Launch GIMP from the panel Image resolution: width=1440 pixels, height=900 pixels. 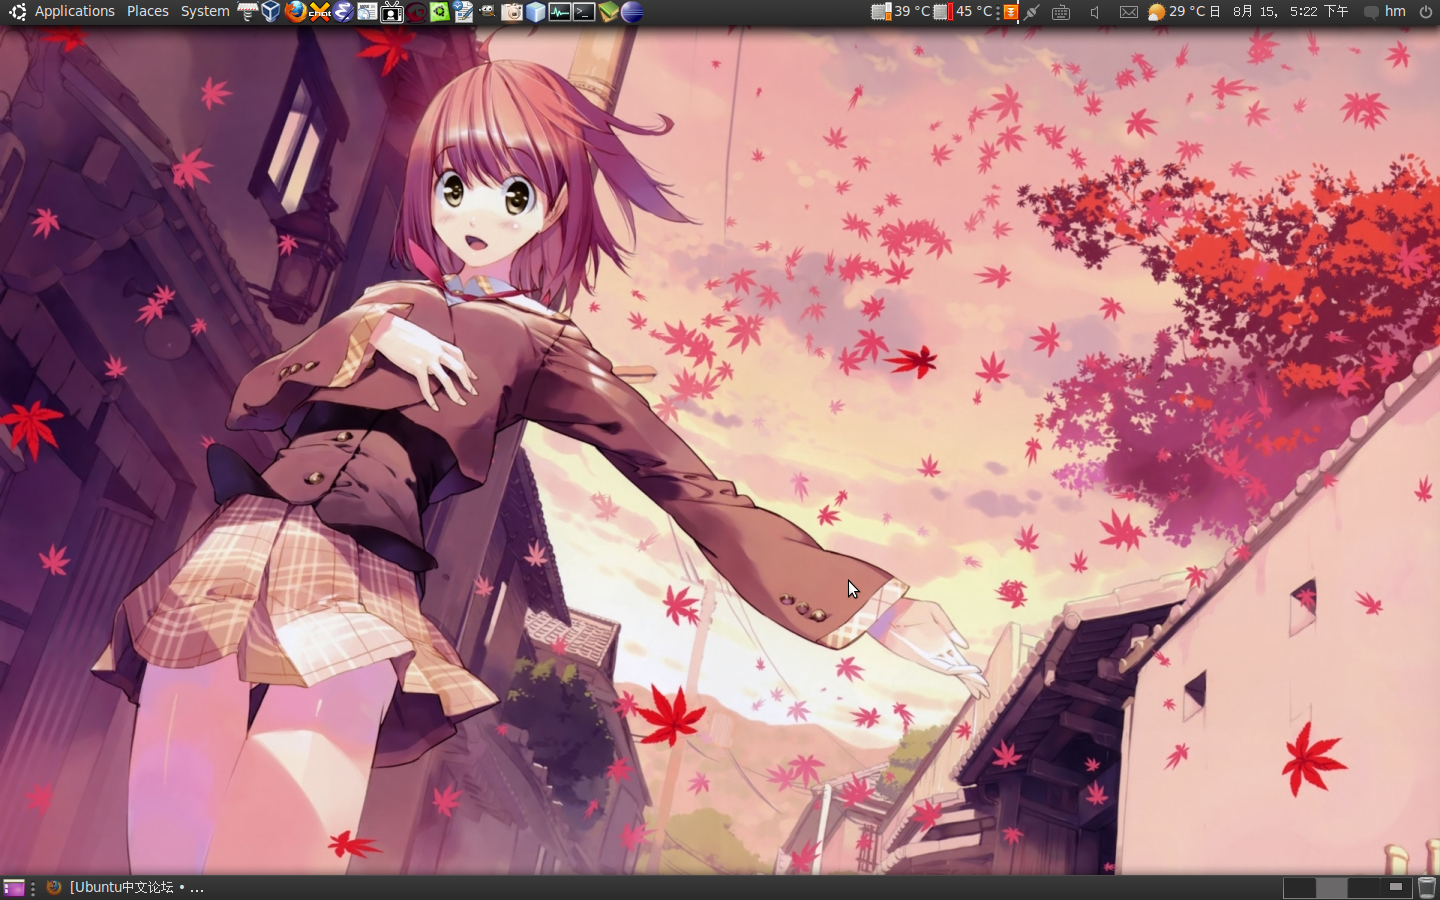[x=487, y=12]
